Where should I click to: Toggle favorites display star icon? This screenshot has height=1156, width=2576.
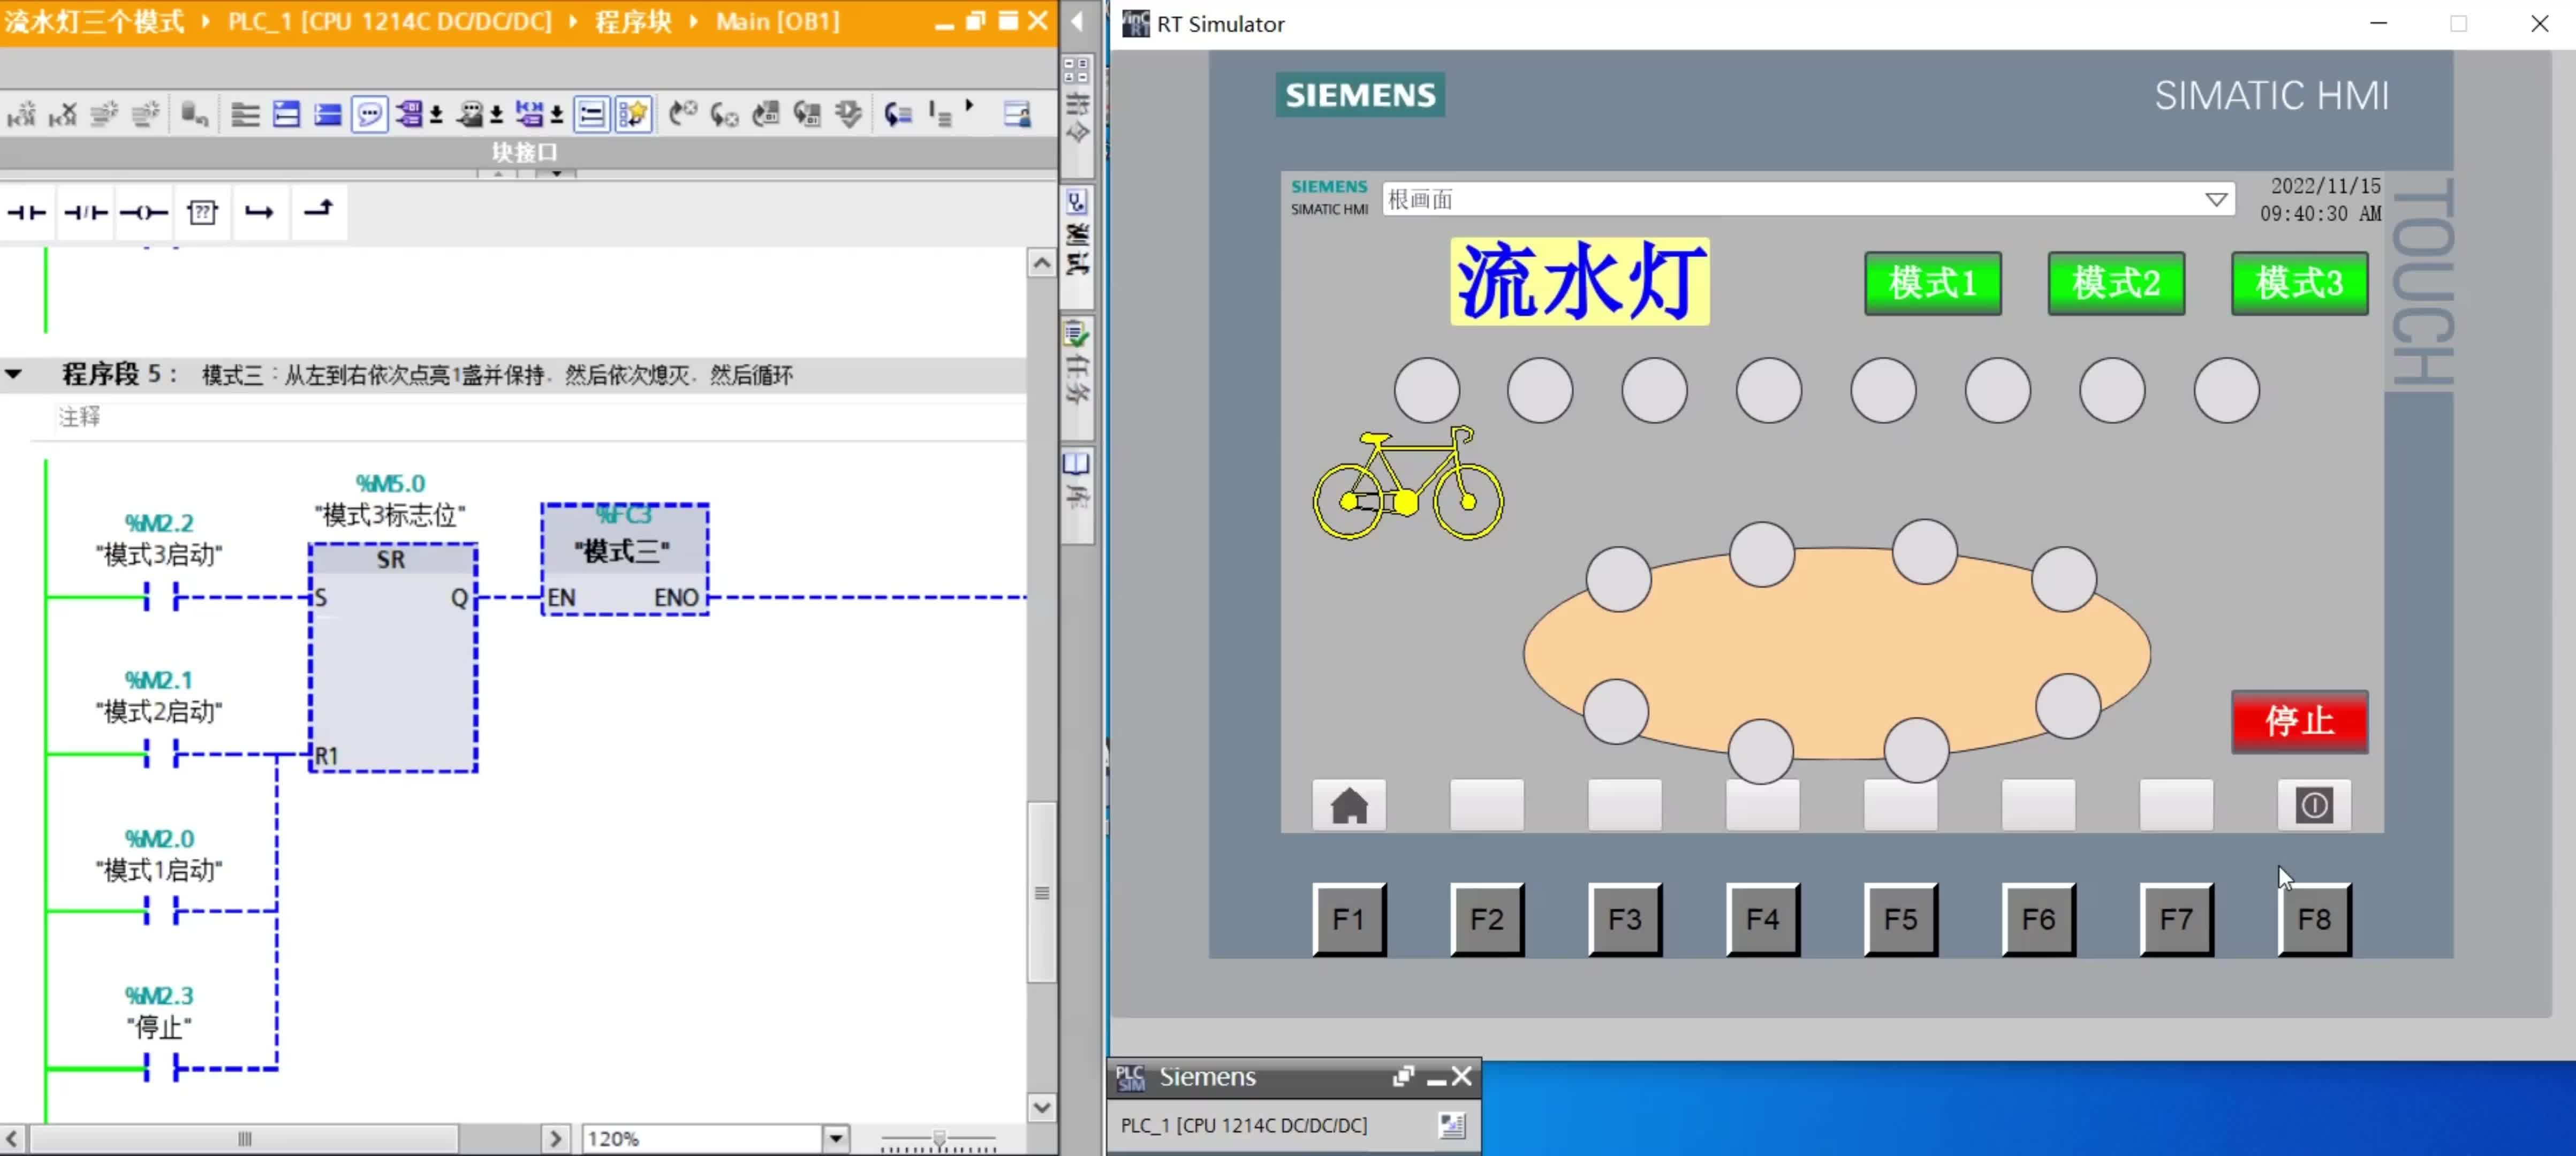pos(634,115)
